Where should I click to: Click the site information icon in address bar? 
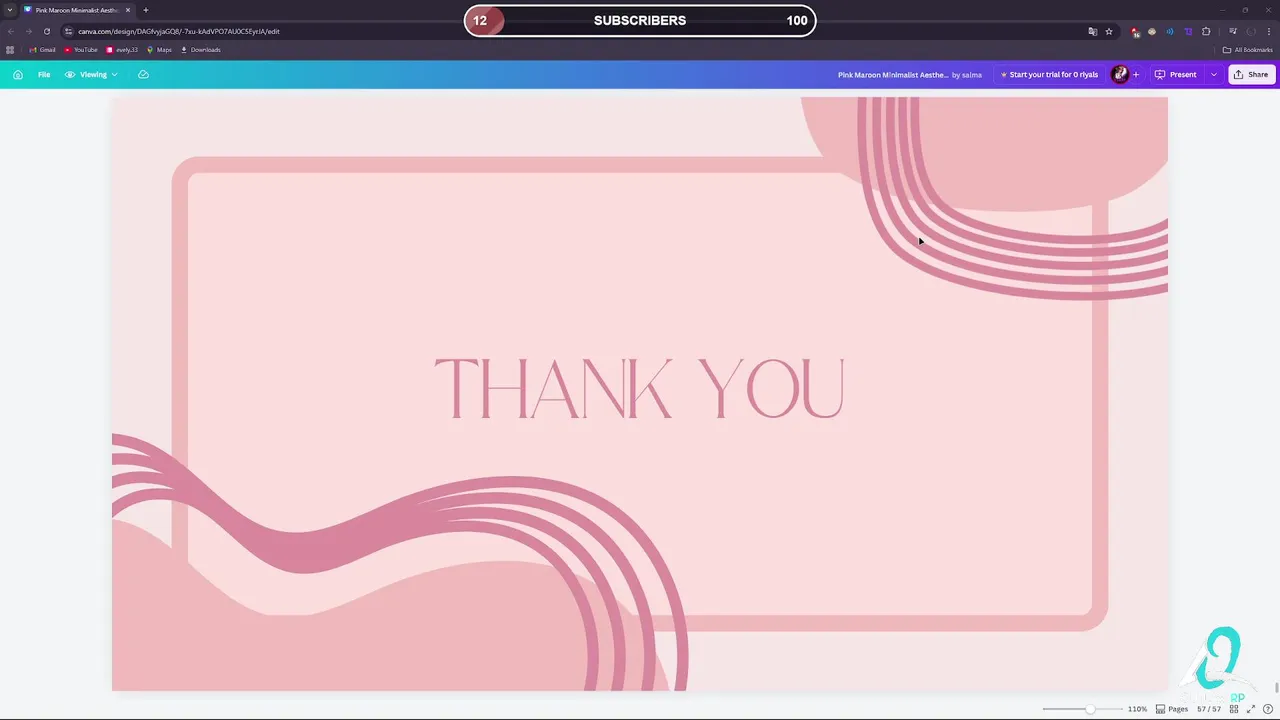pyautogui.click(x=69, y=31)
